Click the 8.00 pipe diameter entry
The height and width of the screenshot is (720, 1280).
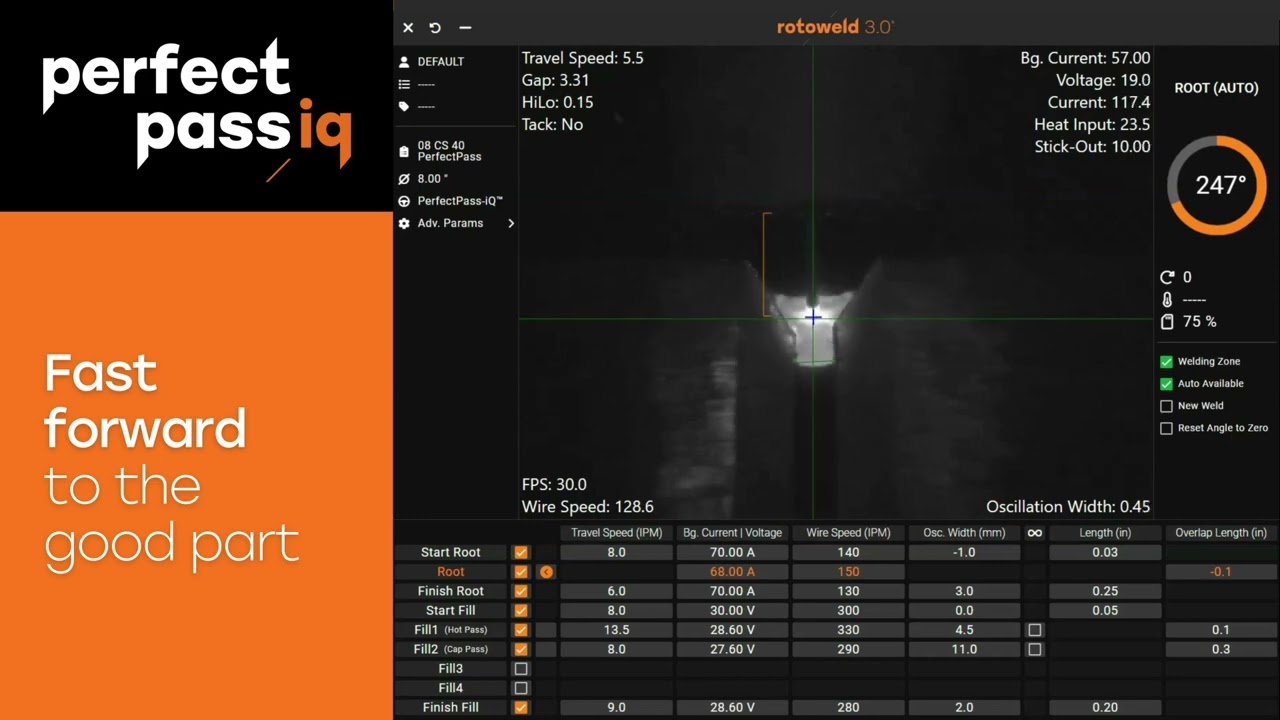pyautogui.click(x=432, y=179)
